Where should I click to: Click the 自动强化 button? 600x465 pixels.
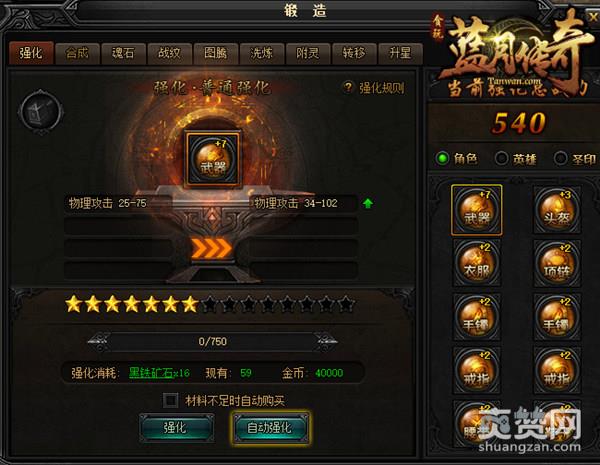point(271,427)
